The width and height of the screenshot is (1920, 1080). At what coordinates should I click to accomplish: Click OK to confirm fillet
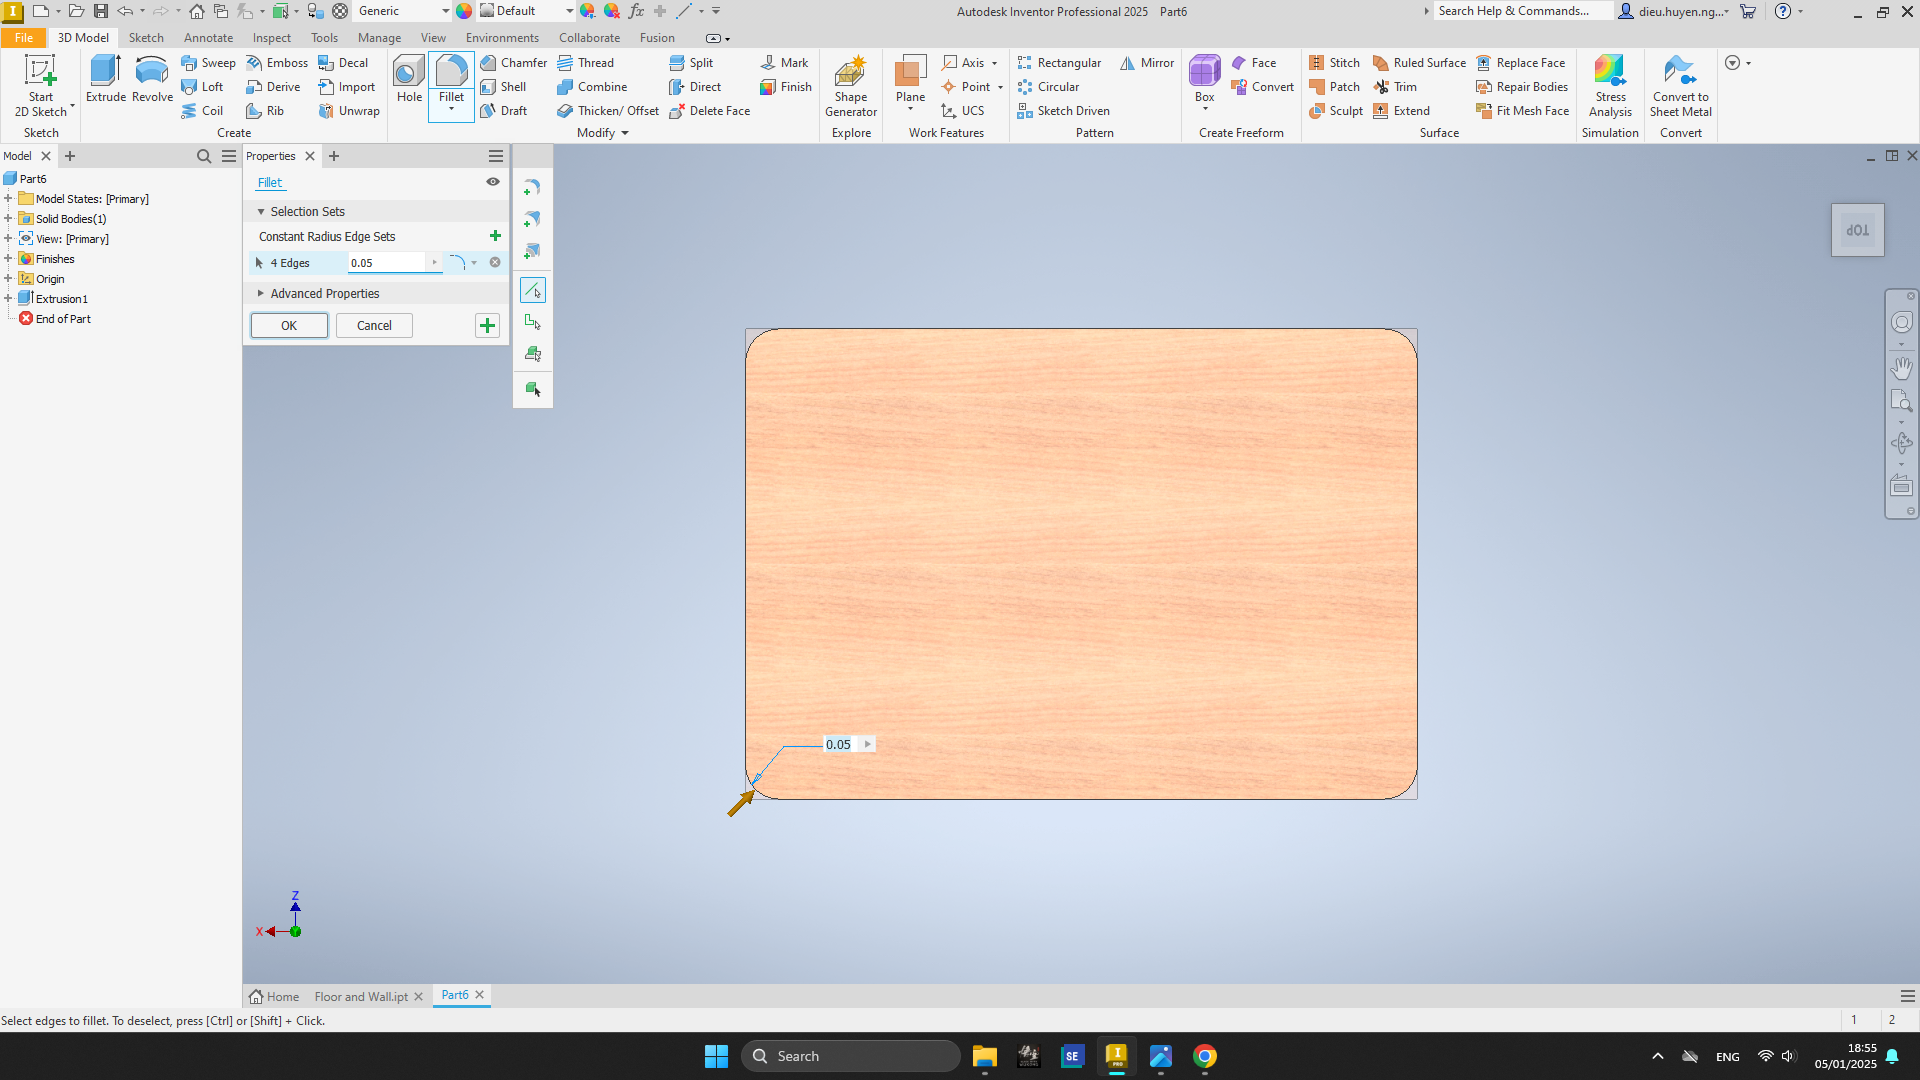click(287, 324)
